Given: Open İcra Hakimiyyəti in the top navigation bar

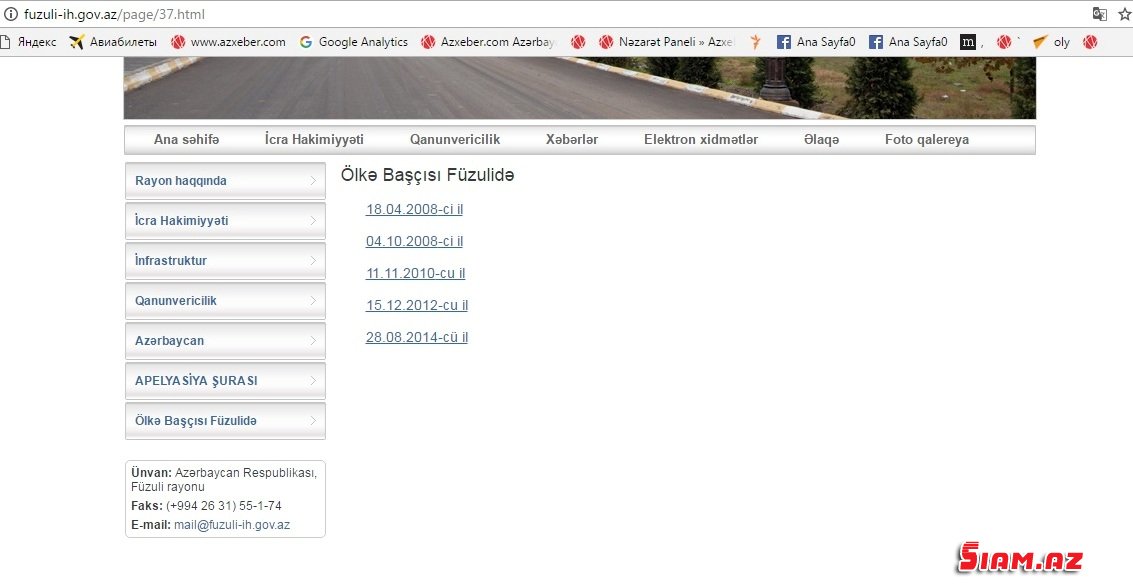Looking at the screenshot, I should (x=314, y=139).
